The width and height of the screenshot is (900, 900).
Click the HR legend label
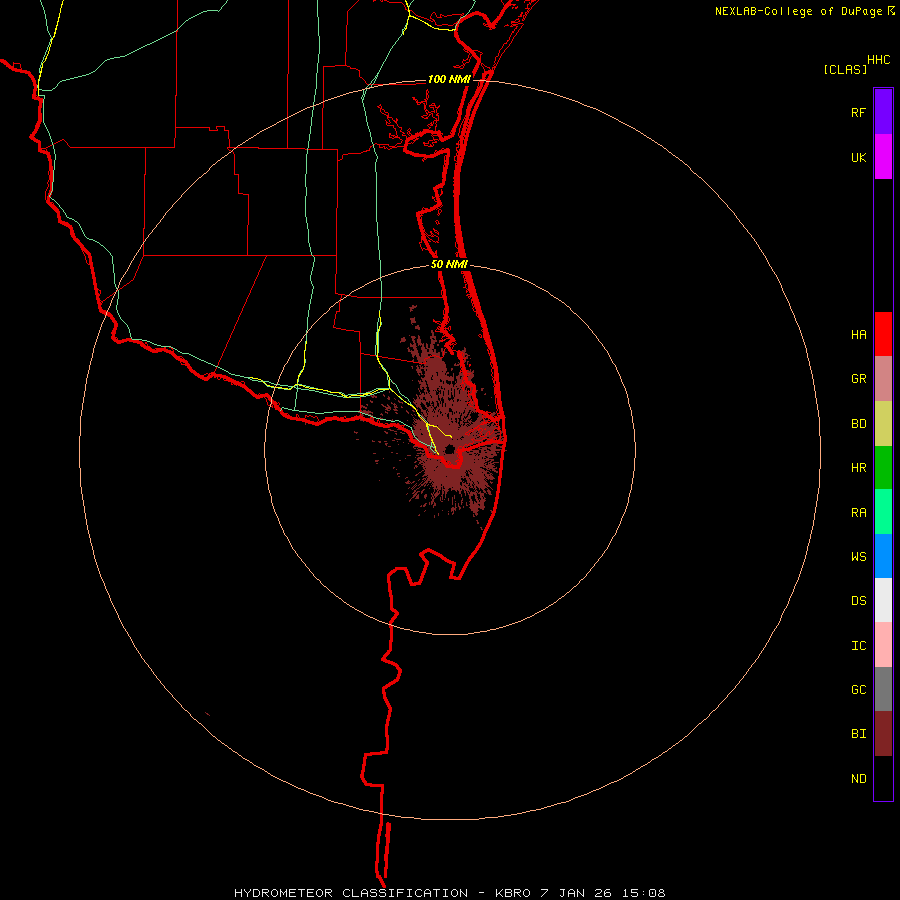coord(858,468)
